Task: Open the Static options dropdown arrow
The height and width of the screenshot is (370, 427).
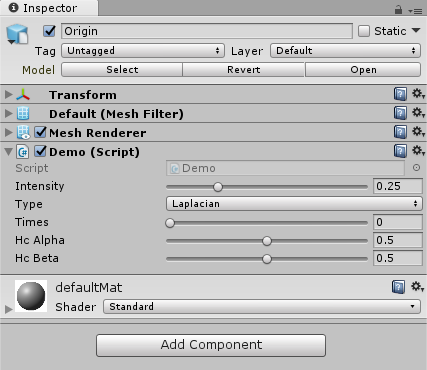Action: (416, 31)
